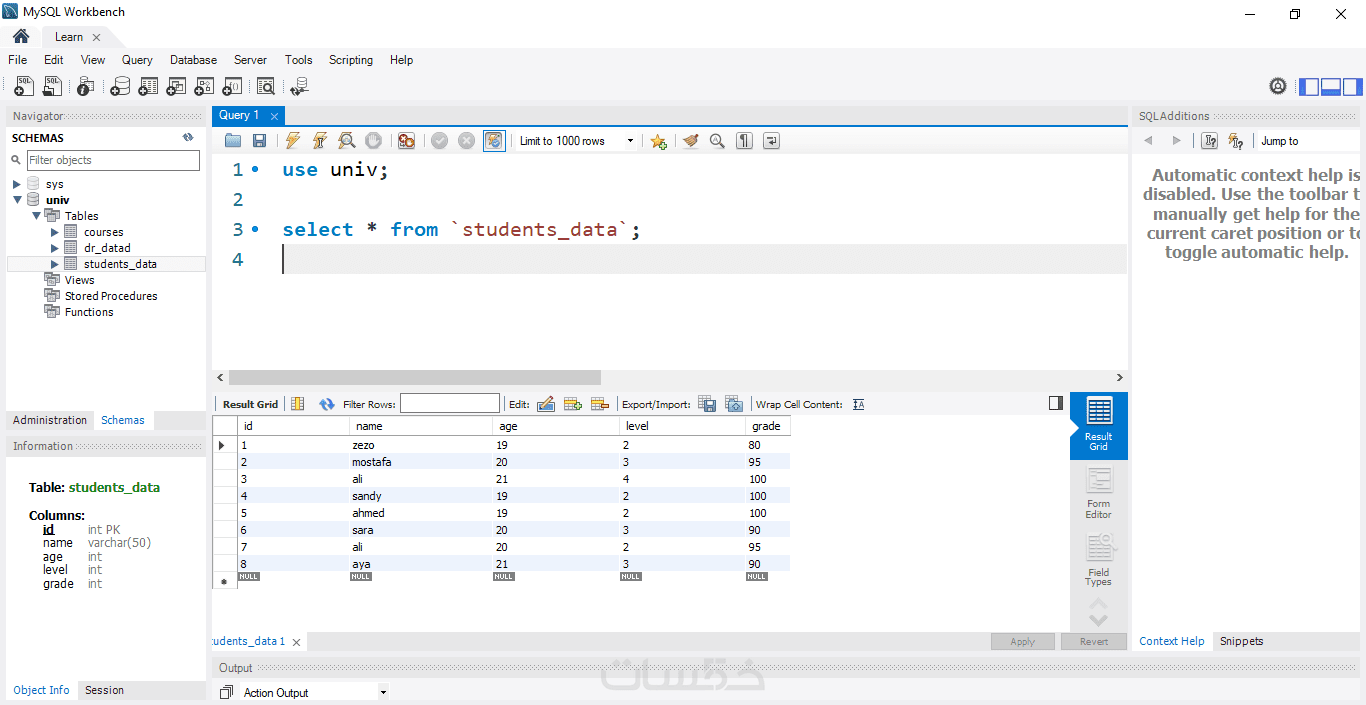Viewport: 1366px width, 705px height.
Task: Open a script file in the query editor
Action: (233, 141)
